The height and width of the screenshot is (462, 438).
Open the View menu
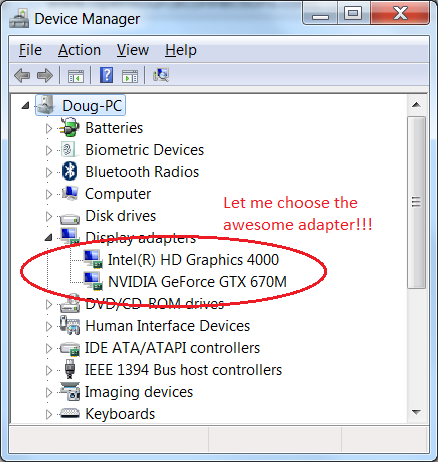pos(133,50)
